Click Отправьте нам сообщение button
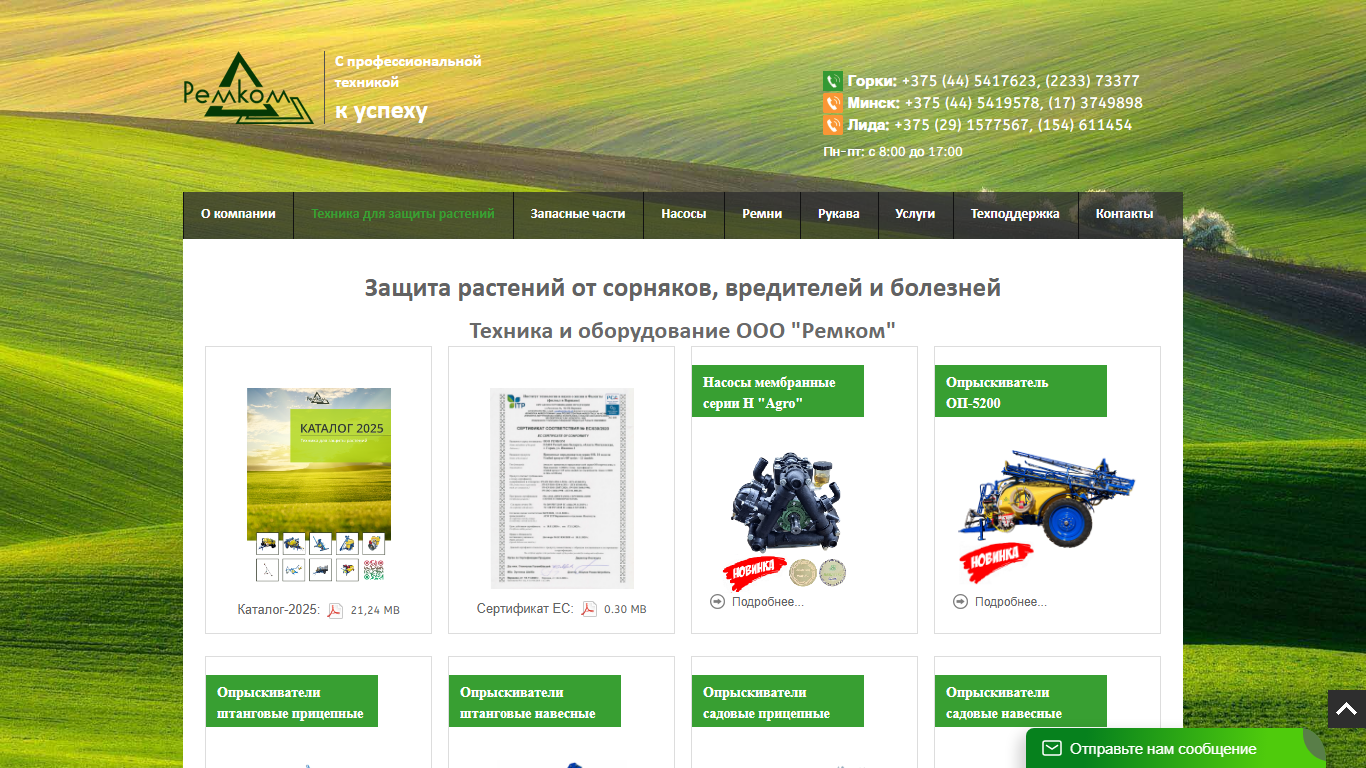Image resolution: width=1366 pixels, height=768 pixels. tap(1176, 748)
